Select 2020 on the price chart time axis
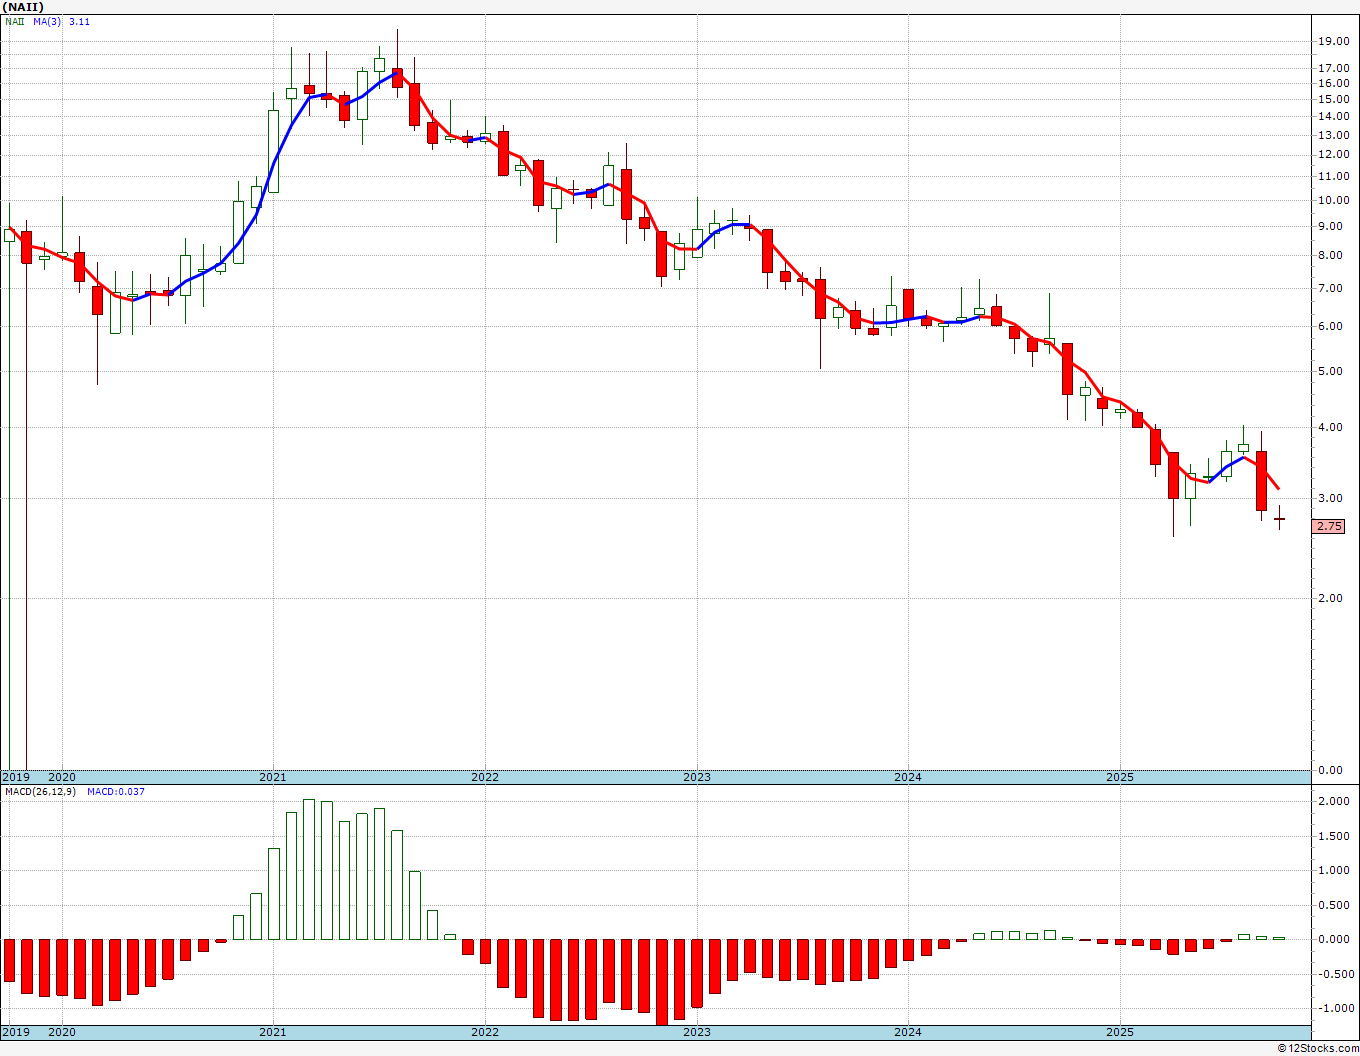Screen dimensions: 1360x1056 pos(62,777)
